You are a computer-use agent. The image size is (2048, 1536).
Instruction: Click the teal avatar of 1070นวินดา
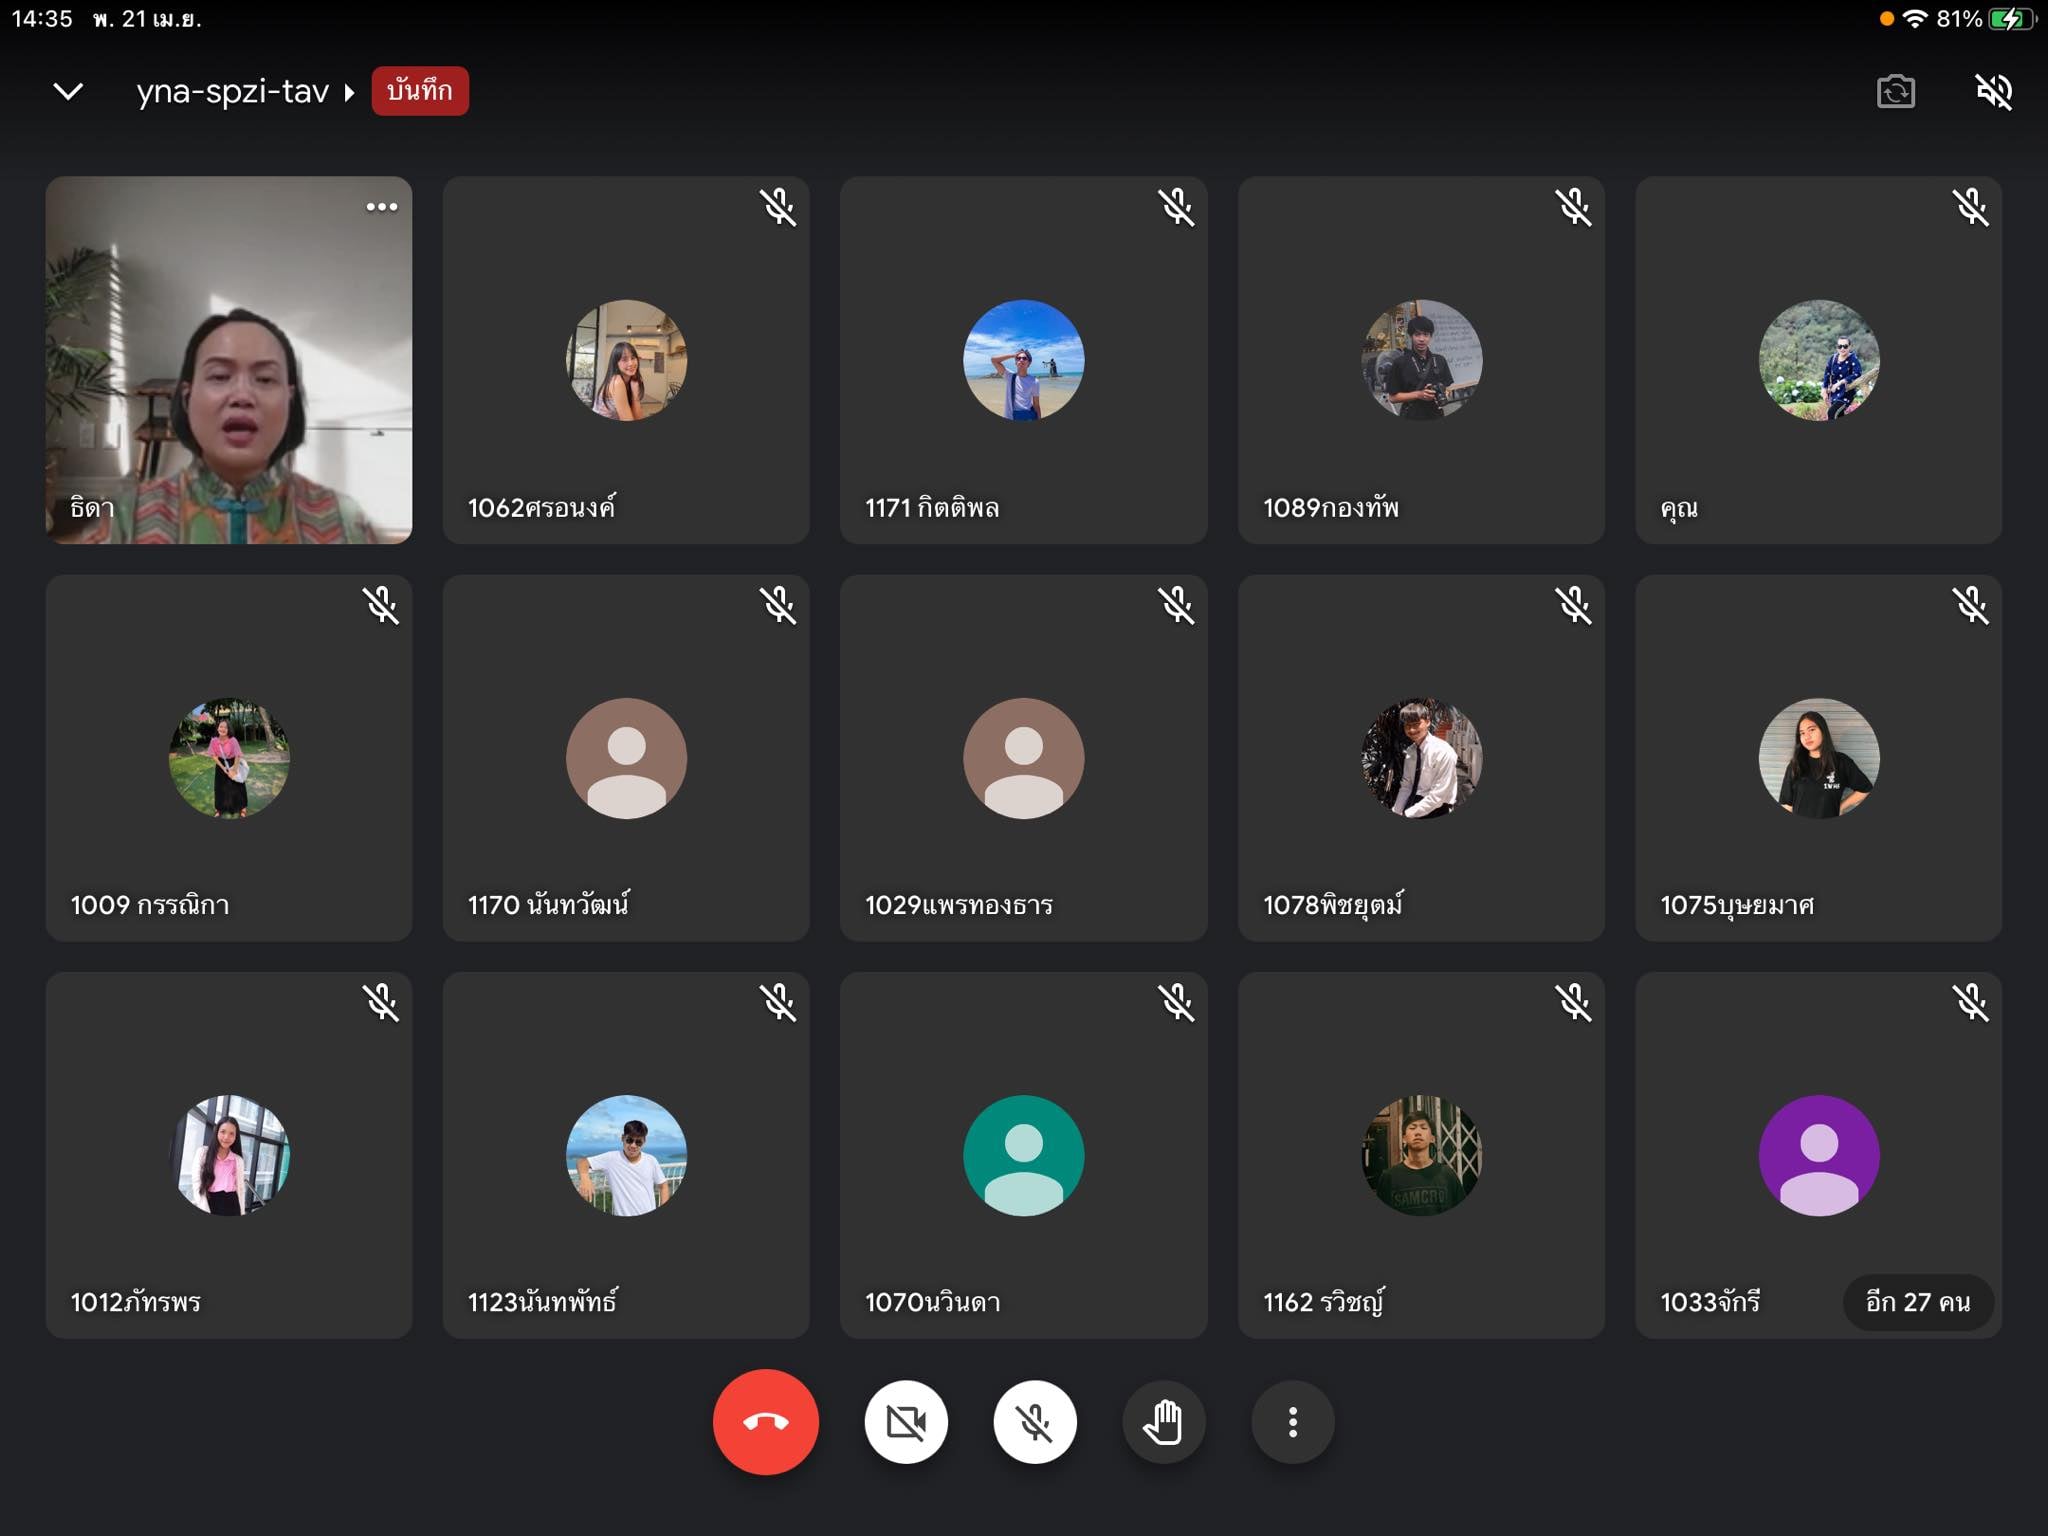(1023, 1155)
